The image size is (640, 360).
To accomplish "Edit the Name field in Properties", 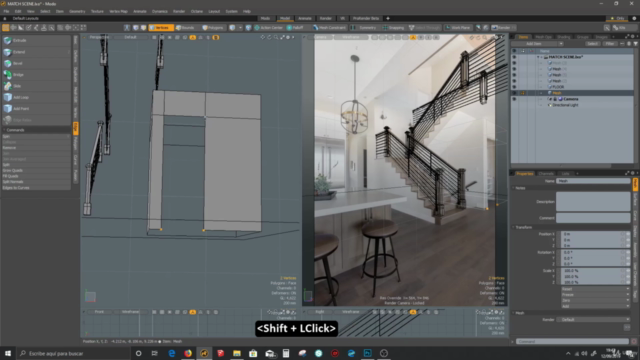I will 593,181.
